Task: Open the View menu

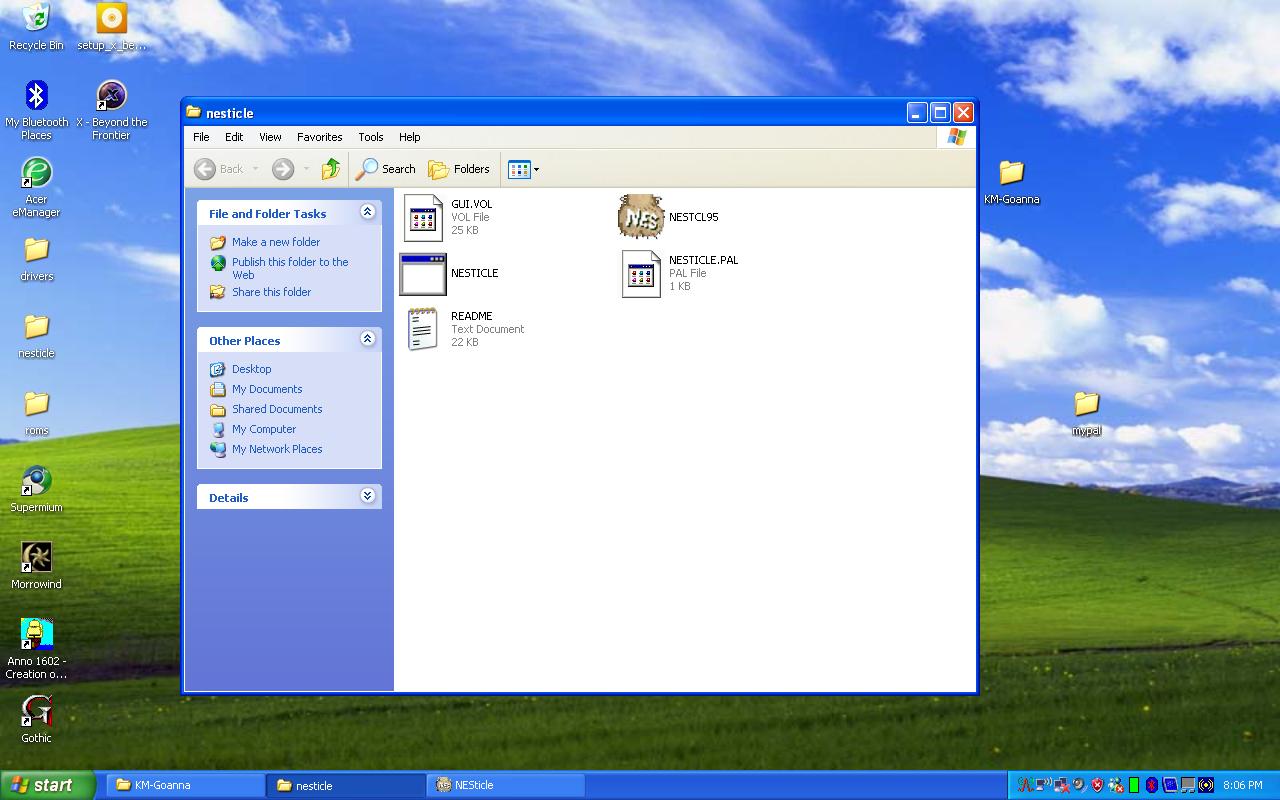Action: [x=270, y=137]
